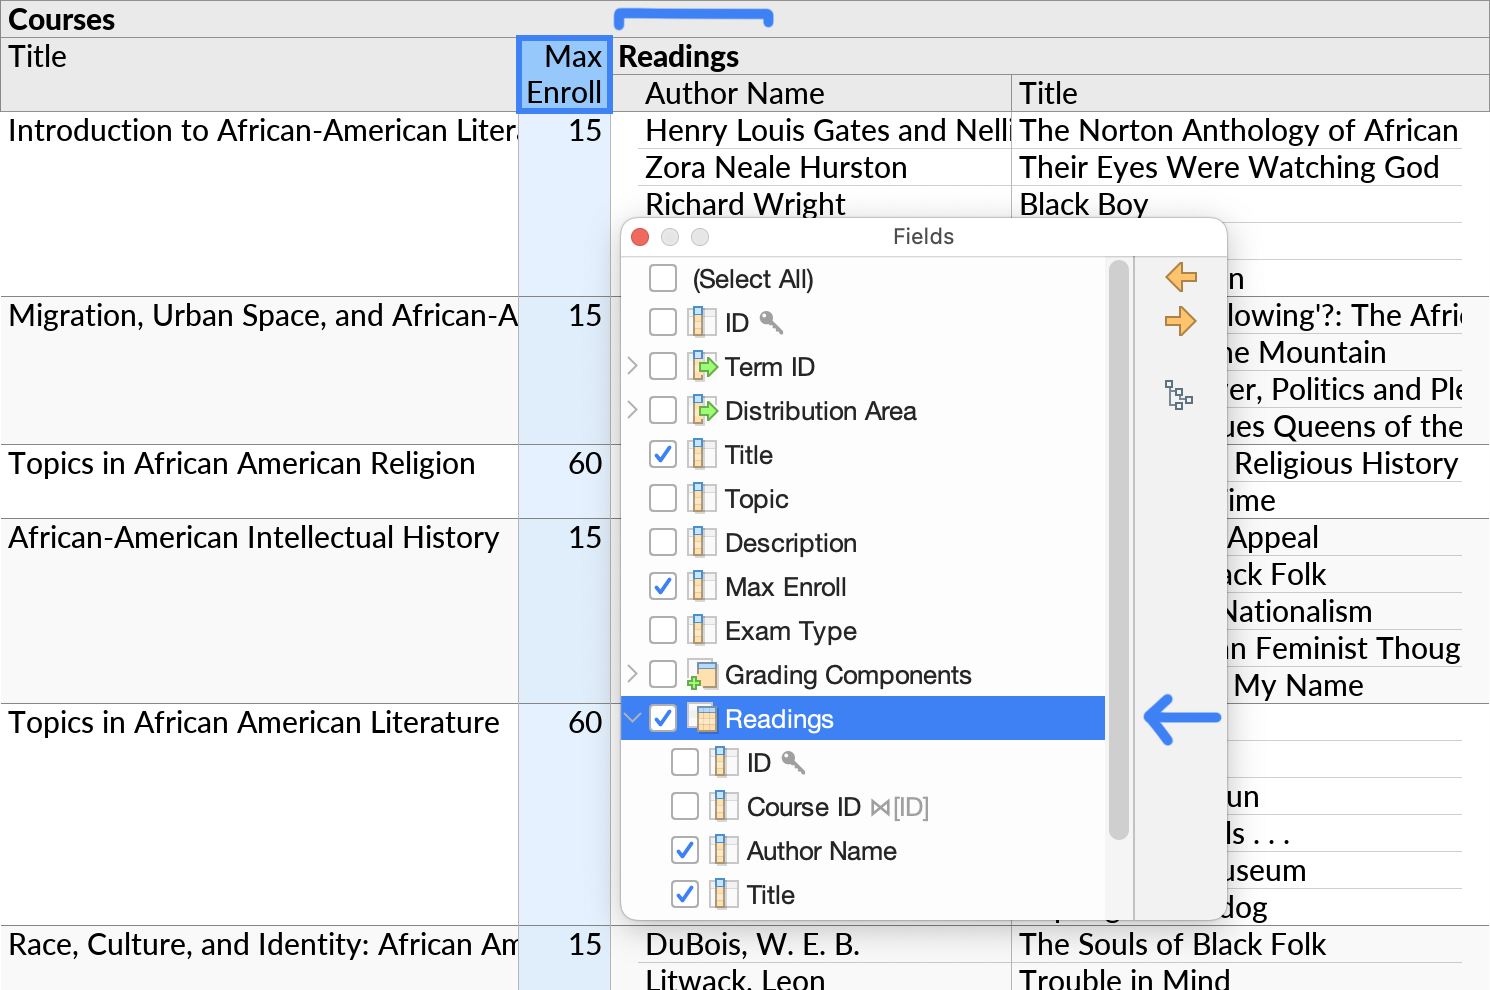Expand the Grading Components group

tap(633, 674)
